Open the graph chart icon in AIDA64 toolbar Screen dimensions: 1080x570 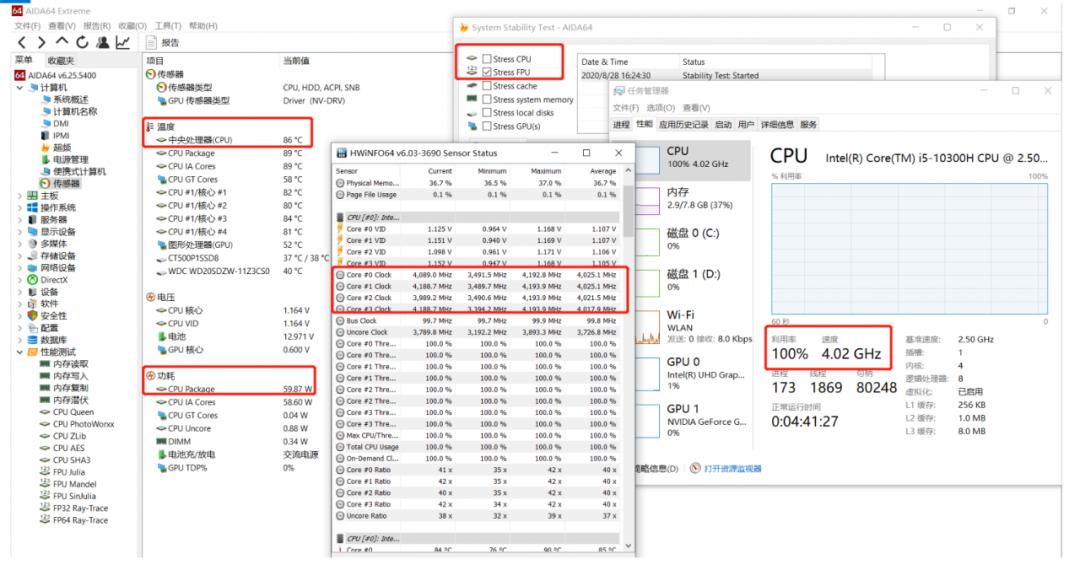[122, 41]
